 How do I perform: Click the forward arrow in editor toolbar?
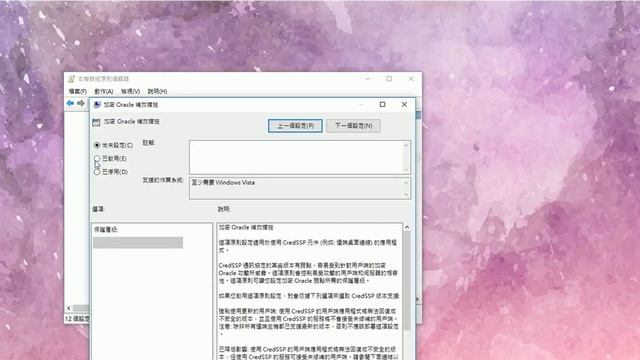point(81,104)
